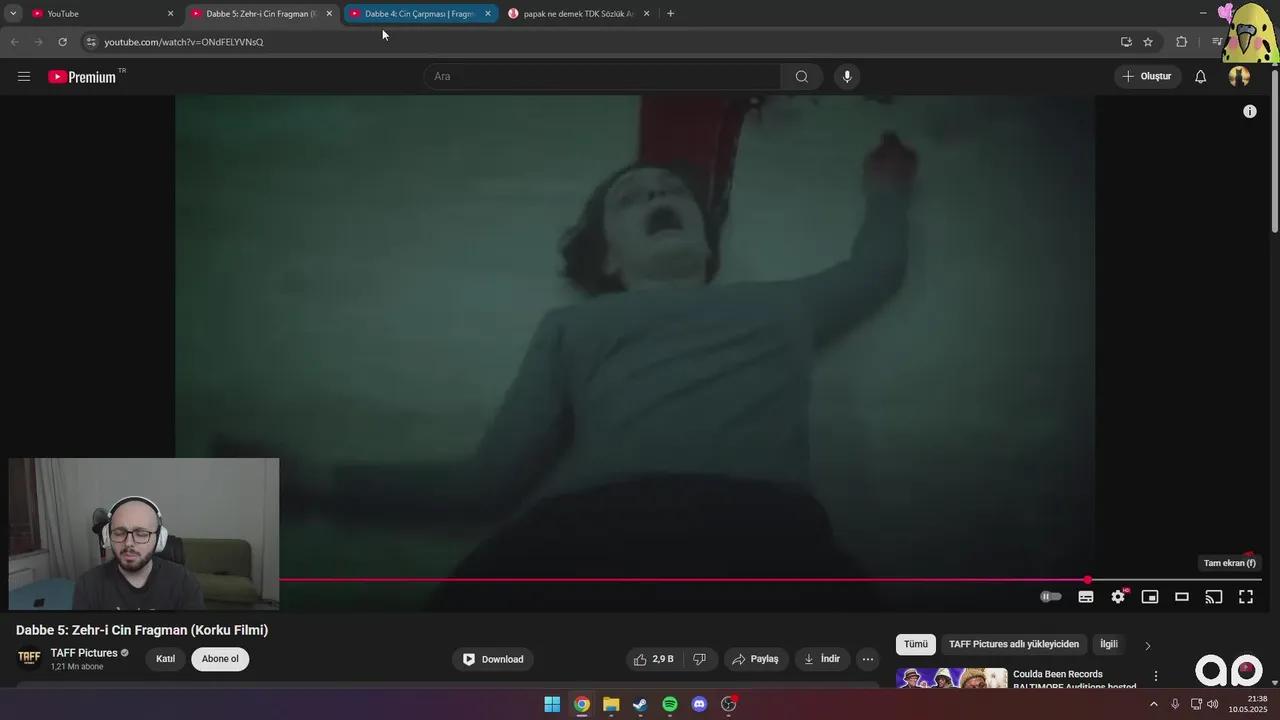Open player settings gear
The width and height of the screenshot is (1280, 720).
click(x=1118, y=597)
